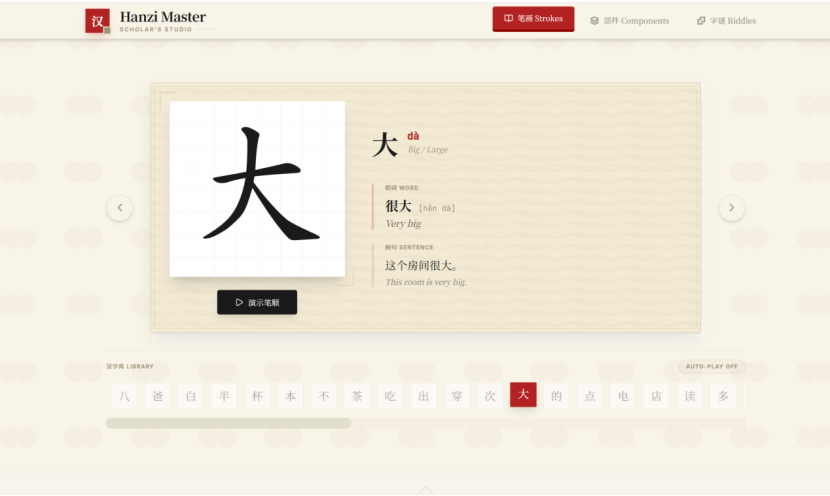Image resolution: width=830 pixels, height=496 pixels.
Task: Click the example sentence 这个房间很大。
Action: [x=421, y=265]
